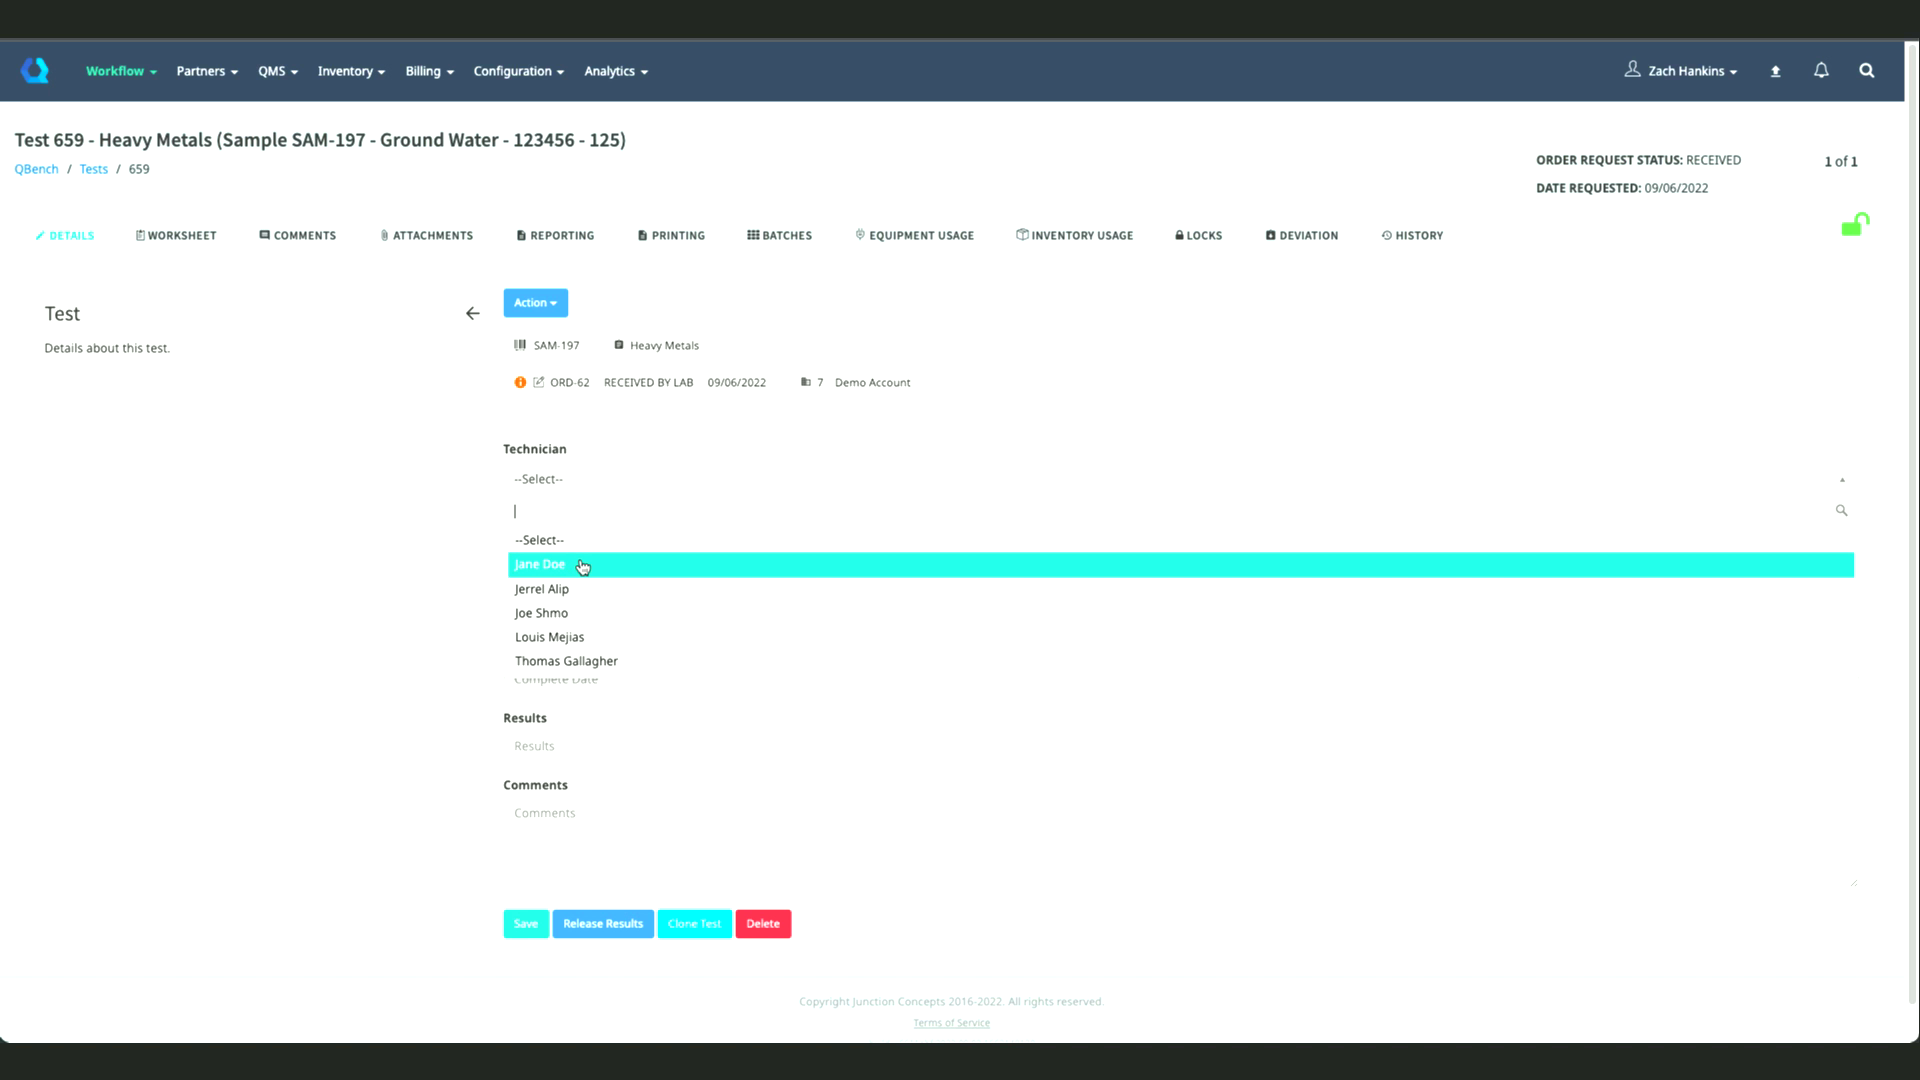1920x1080 pixels.
Task: Open the notifications bell
Action: point(1821,70)
